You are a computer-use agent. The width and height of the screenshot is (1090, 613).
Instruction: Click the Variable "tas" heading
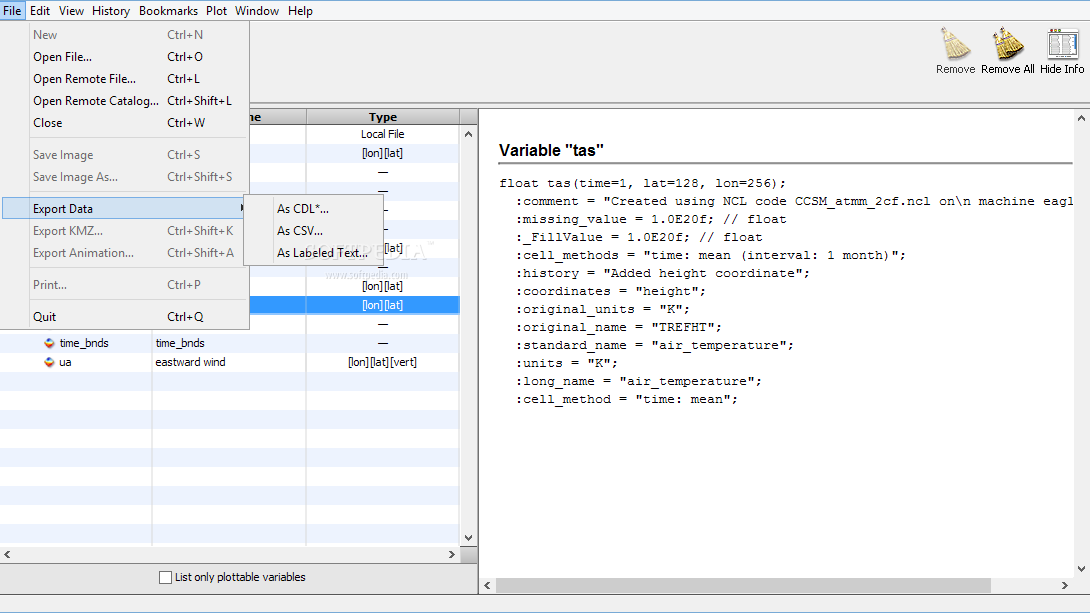(551, 150)
